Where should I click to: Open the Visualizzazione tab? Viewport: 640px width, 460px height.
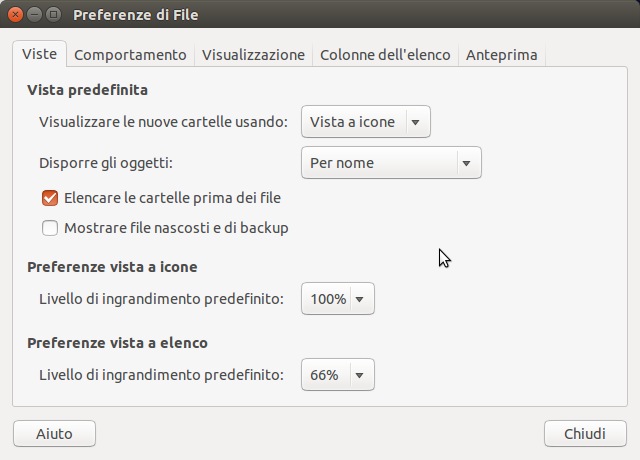253,55
